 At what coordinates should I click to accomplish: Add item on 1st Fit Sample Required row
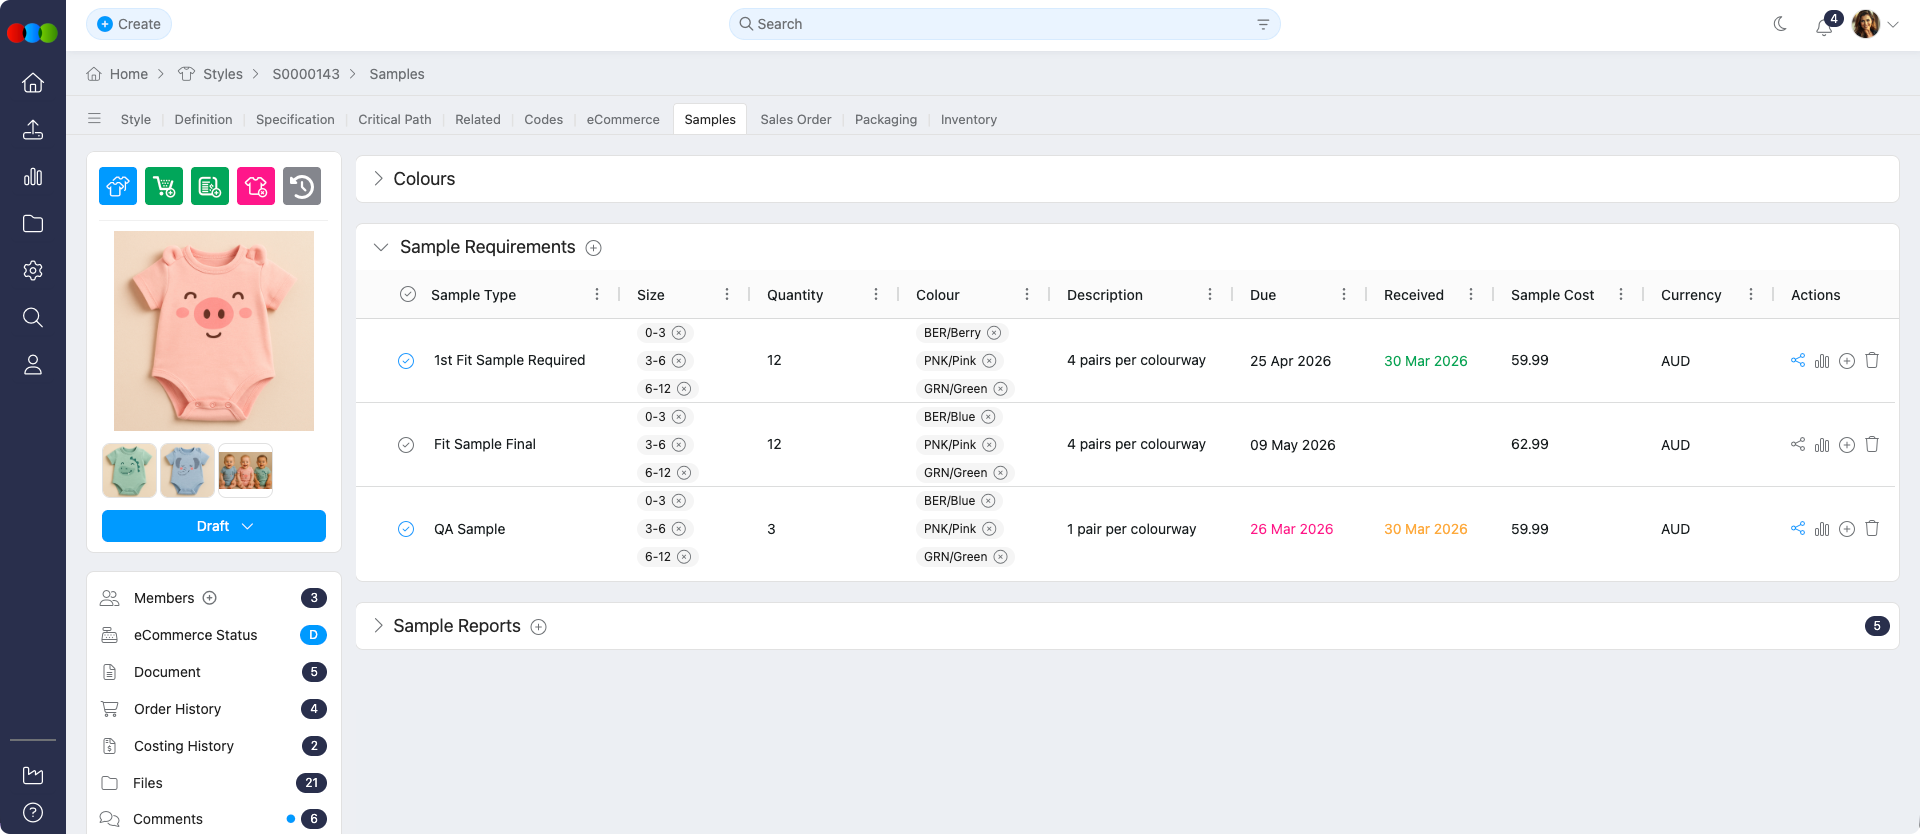1847,361
